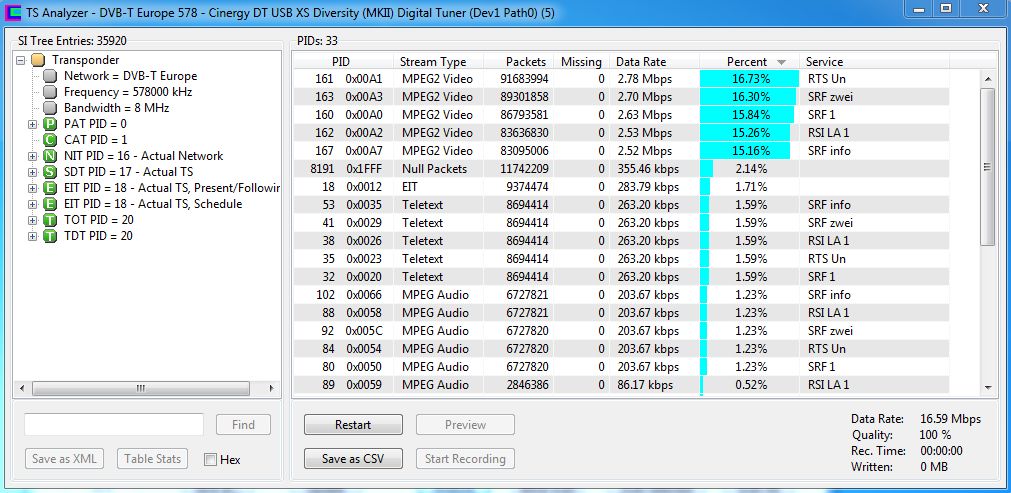Enable the Hex checkbox

pyautogui.click(x=210, y=459)
